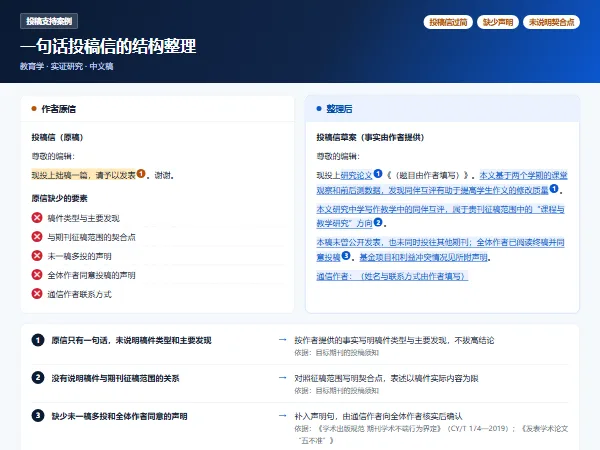Click blue marker 1 after 研究论文

(x=378, y=174)
